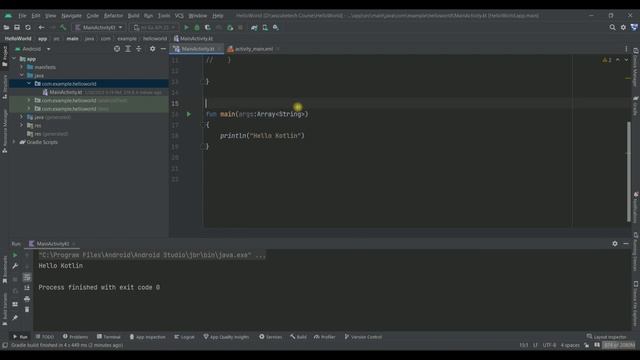
Task: Open the Edit menu
Action: click(x=36, y=16)
